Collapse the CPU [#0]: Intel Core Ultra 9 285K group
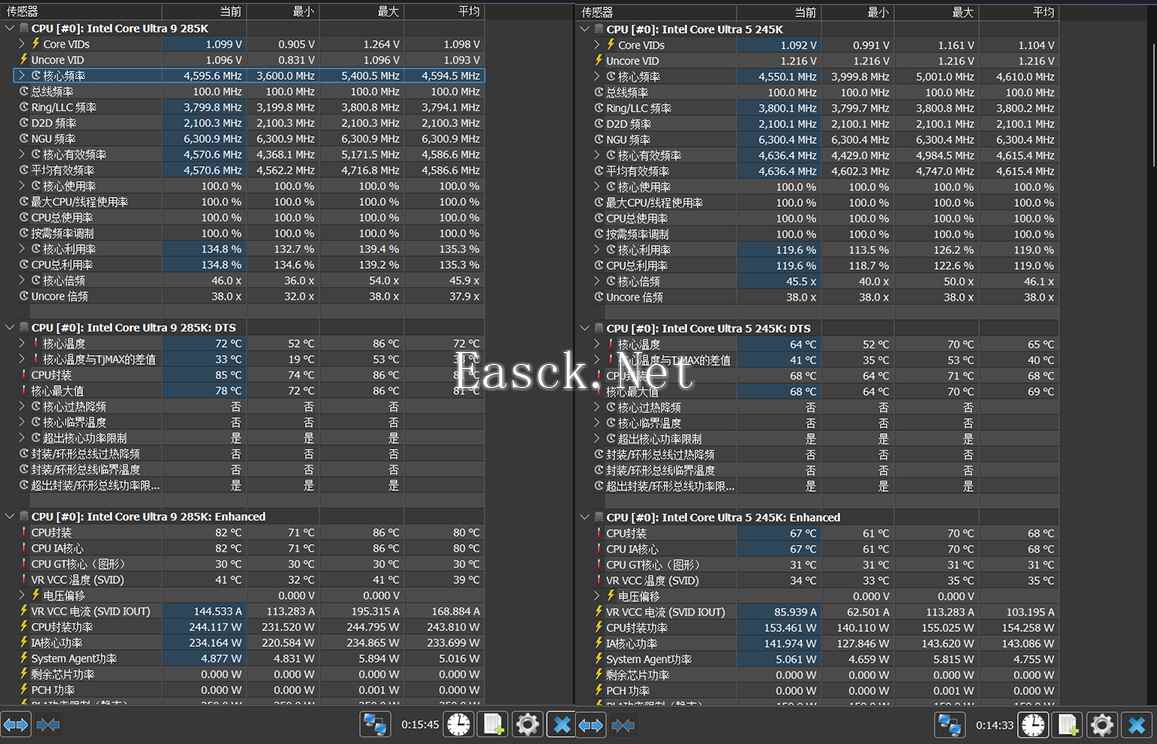 [x=10, y=28]
